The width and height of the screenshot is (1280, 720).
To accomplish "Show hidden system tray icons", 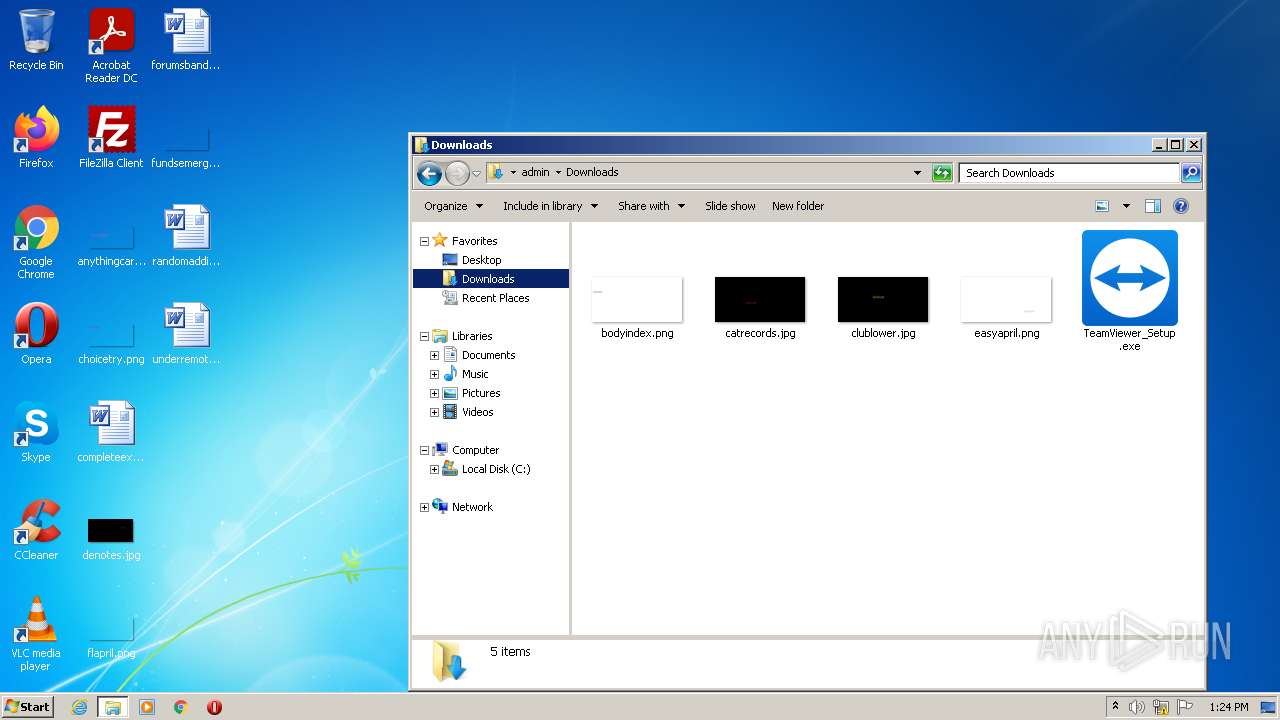I will coord(1115,707).
